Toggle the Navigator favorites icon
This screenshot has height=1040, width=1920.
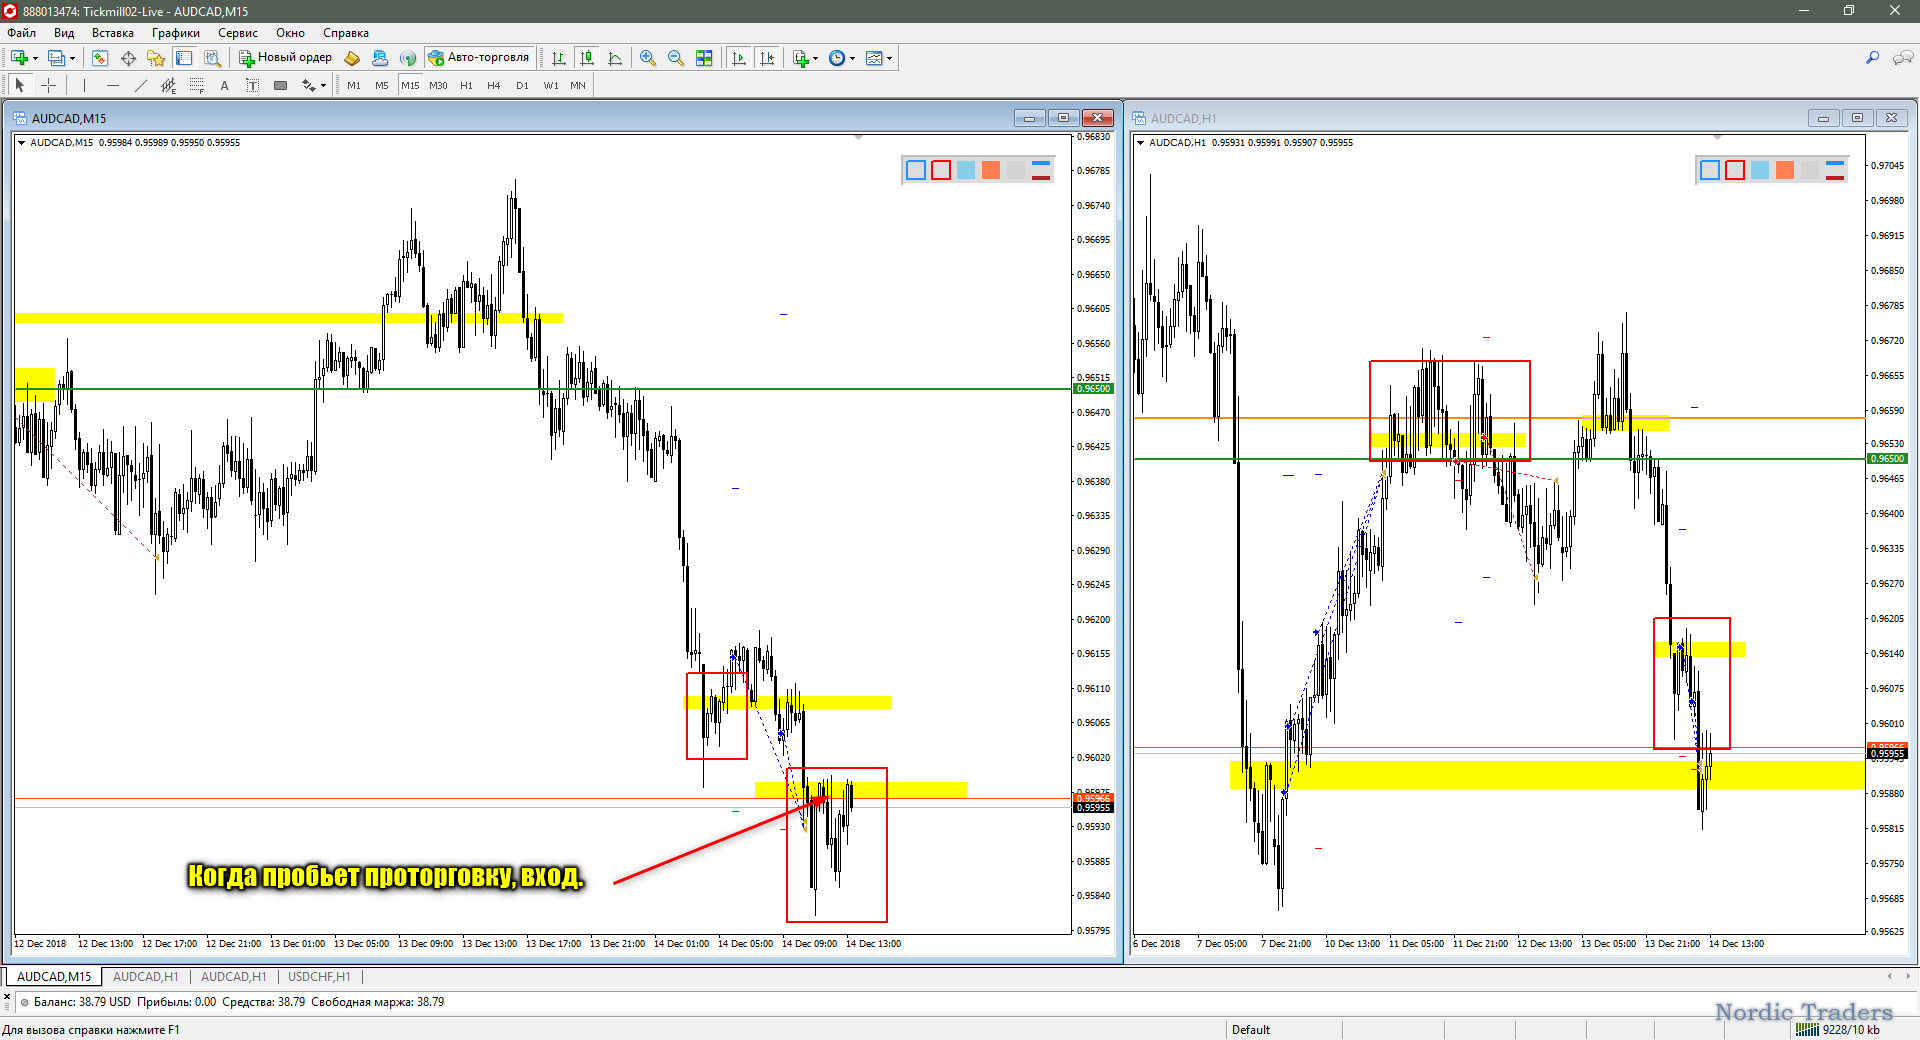point(156,58)
